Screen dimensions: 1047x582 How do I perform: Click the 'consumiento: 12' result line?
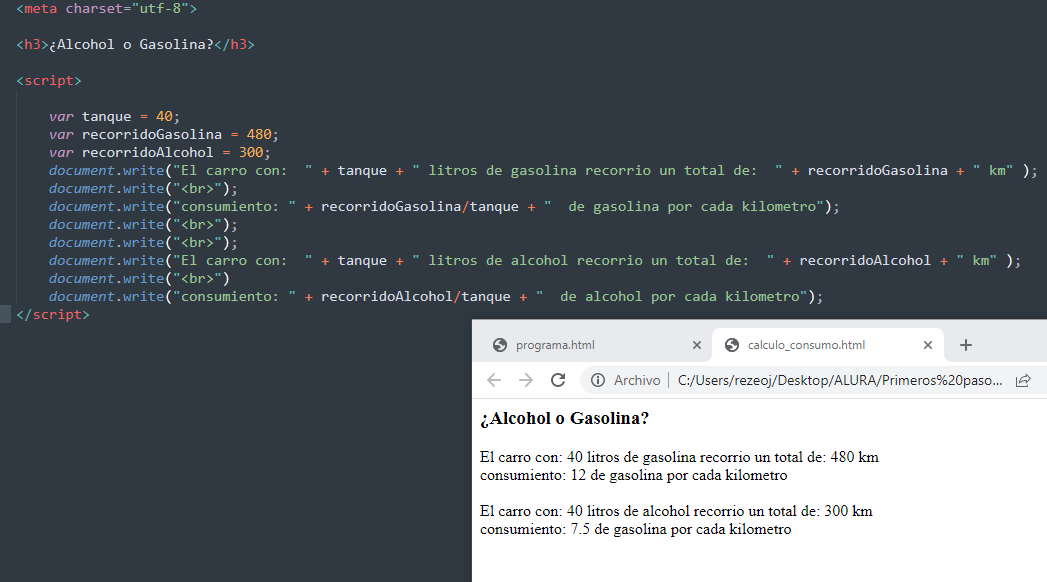(634, 475)
